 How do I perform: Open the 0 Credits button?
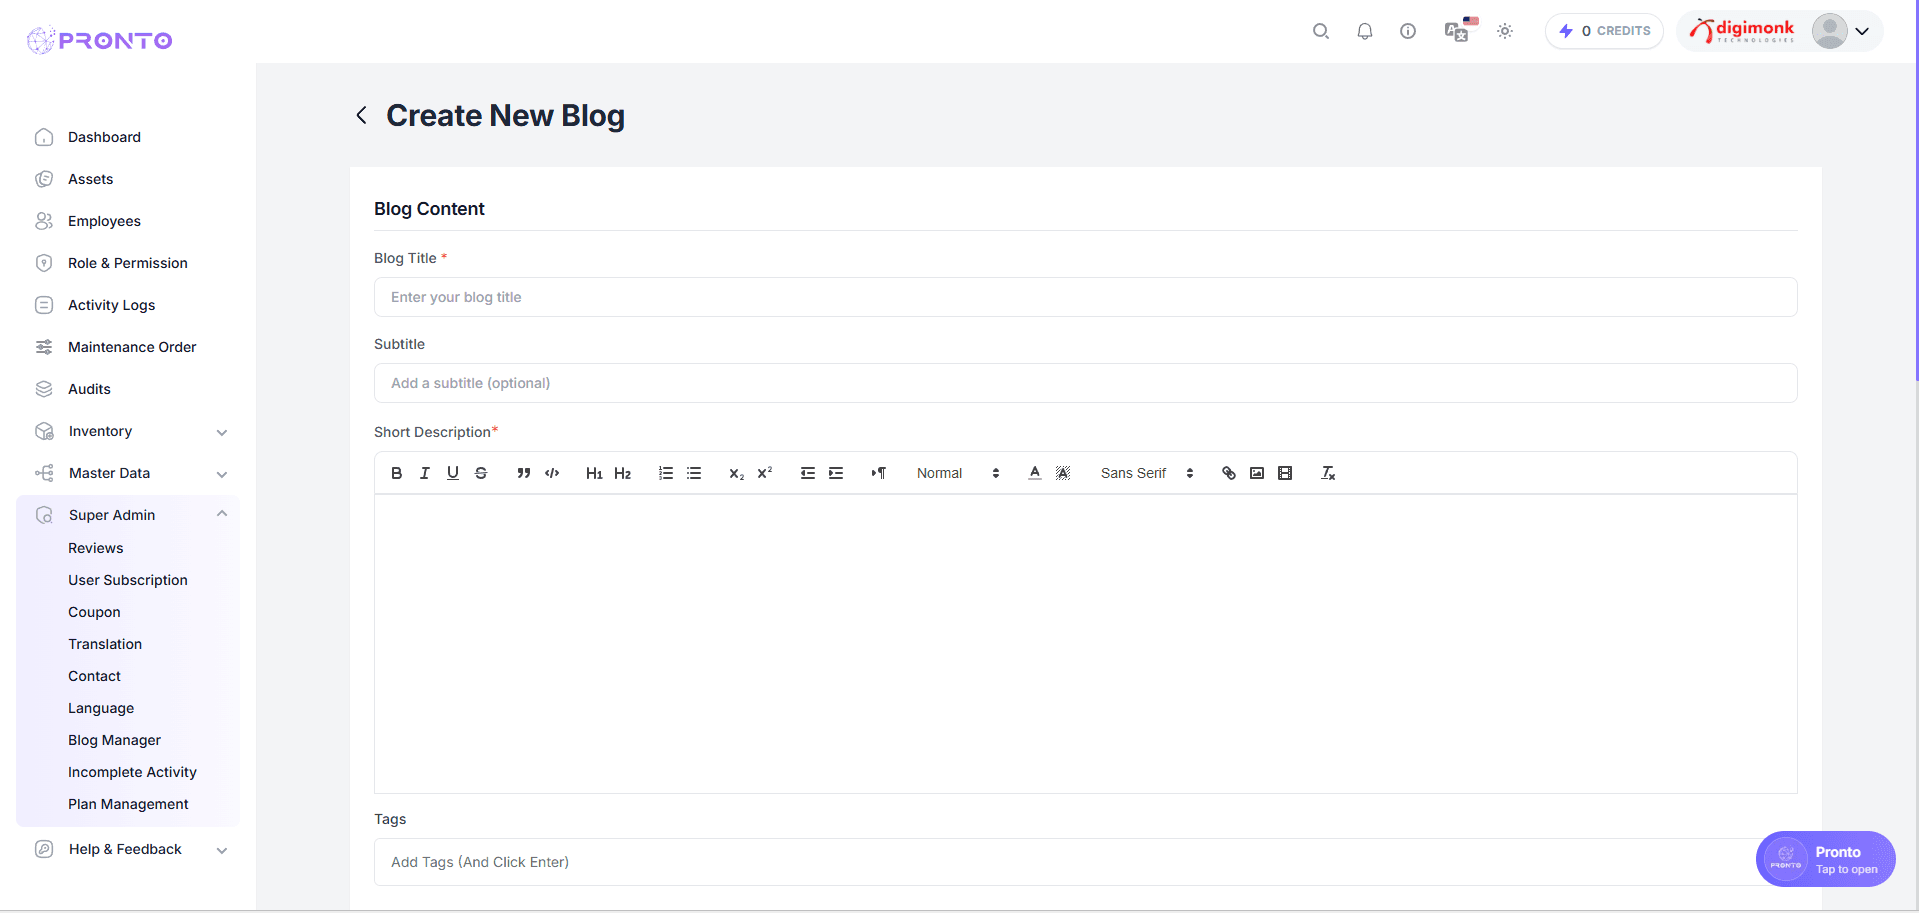point(1604,31)
